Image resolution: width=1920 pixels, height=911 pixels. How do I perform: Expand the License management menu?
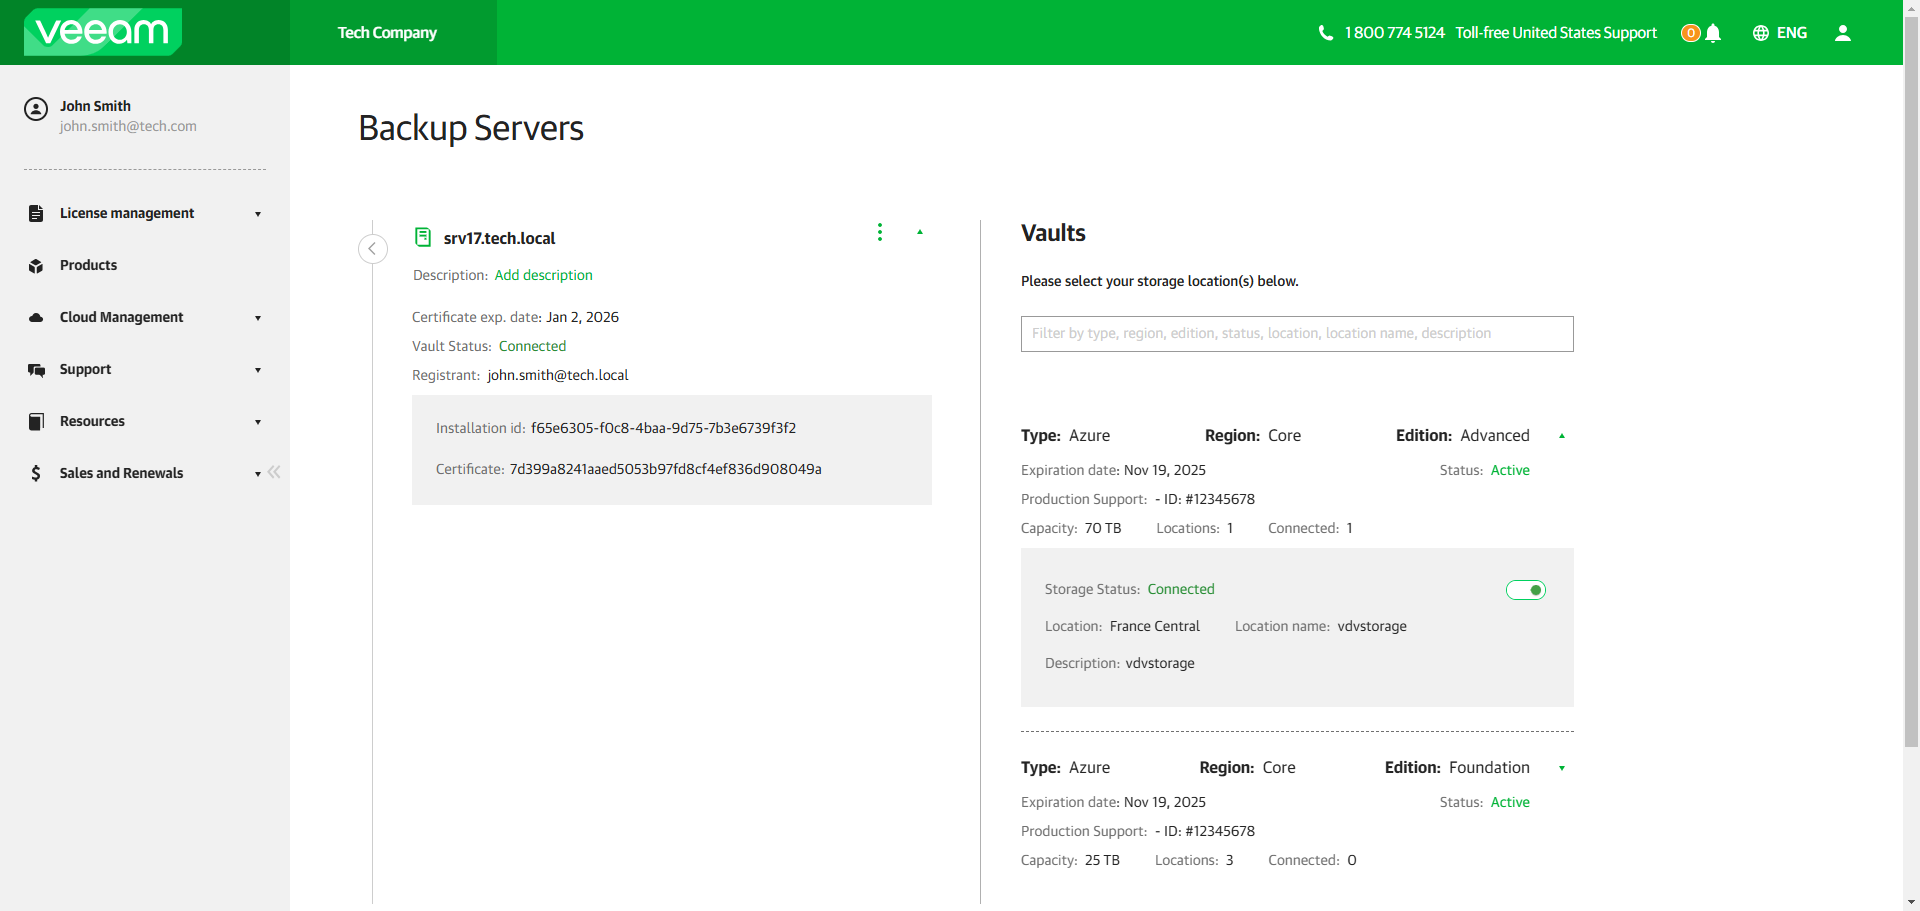(x=145, y=213)
